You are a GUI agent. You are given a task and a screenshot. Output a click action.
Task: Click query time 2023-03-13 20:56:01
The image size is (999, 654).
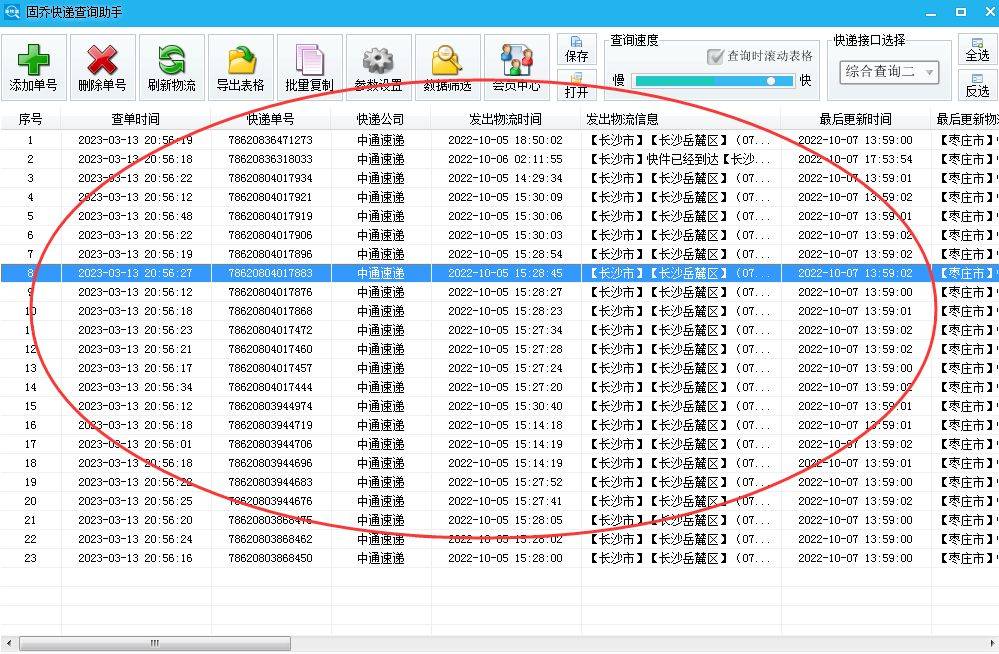click(x=135, y=444)
